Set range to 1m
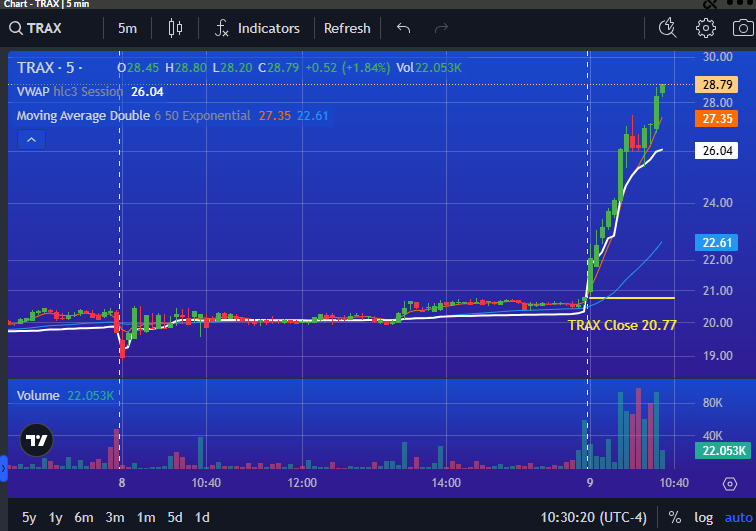This screenshot has width=756, height=531. pyautogui.click(x=146, y=517)
